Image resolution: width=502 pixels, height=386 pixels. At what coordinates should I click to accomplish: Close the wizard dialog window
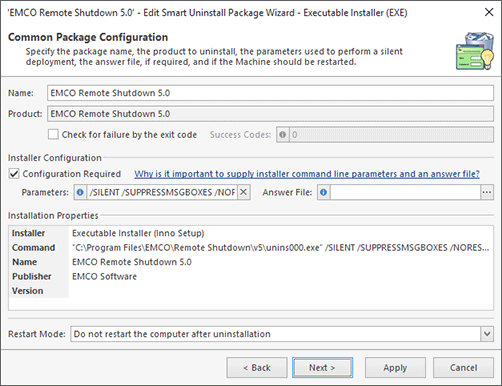[489, 12]
